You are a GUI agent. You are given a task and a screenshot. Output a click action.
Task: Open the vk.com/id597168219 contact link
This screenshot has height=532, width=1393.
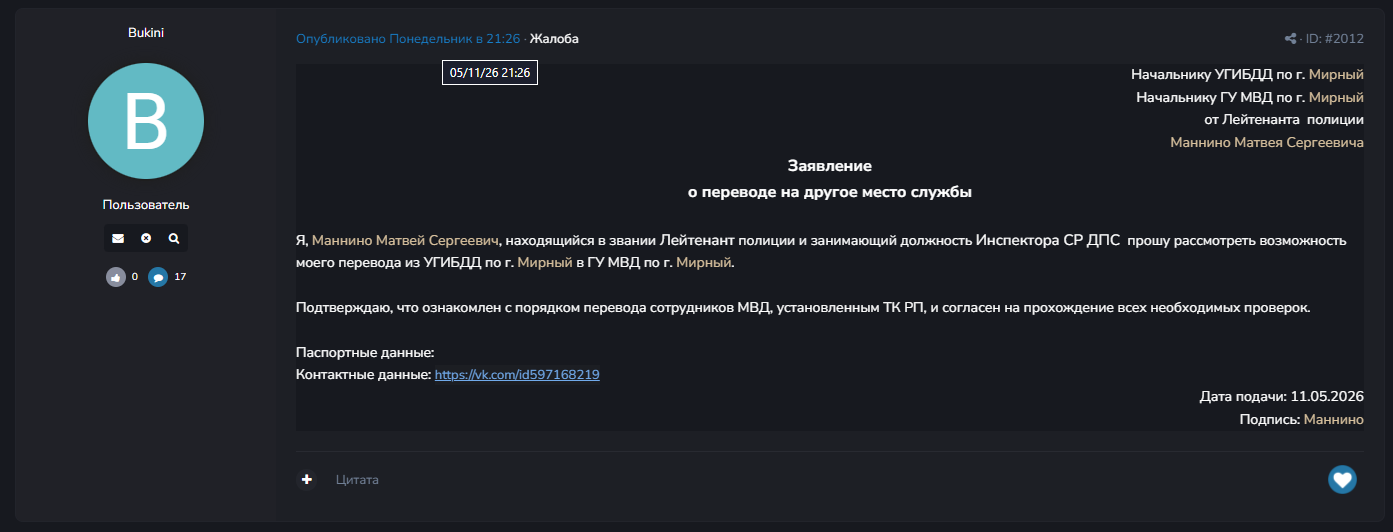517,374
